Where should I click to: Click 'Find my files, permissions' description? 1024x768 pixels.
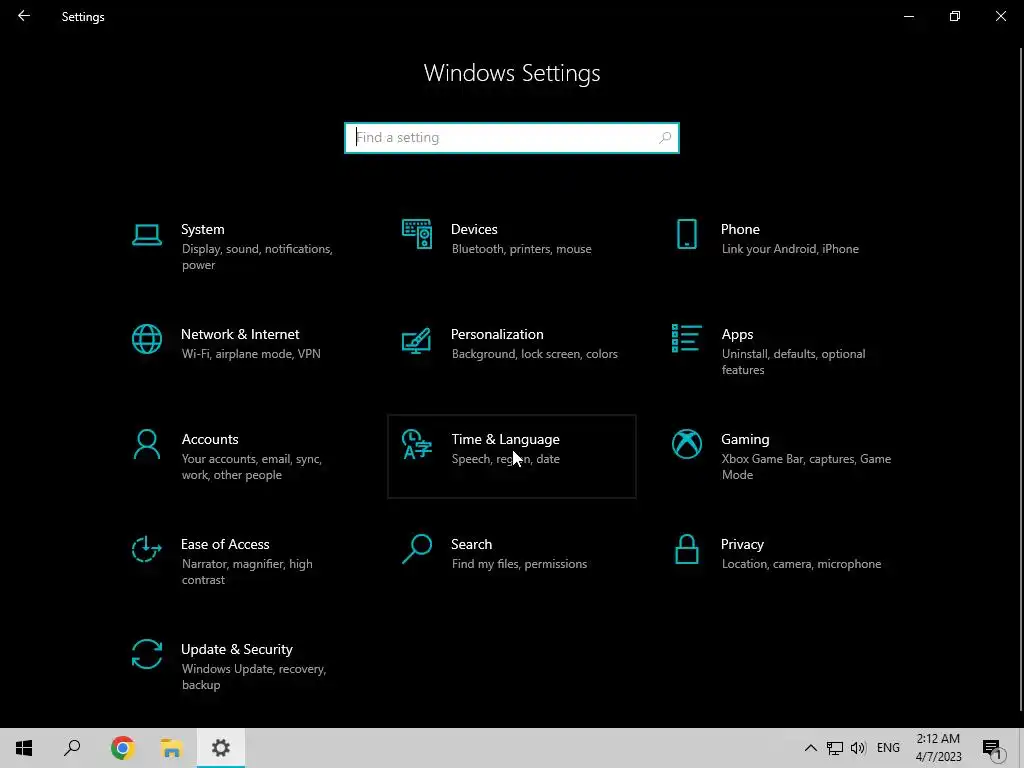(x=519, y=564)
